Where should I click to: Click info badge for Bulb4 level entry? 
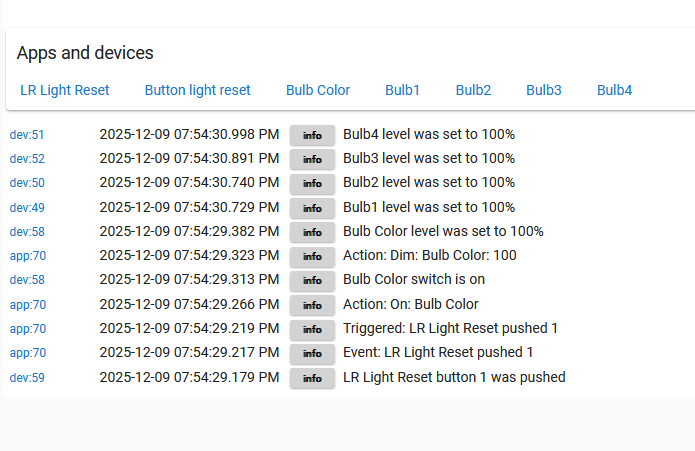coord(312,135)
